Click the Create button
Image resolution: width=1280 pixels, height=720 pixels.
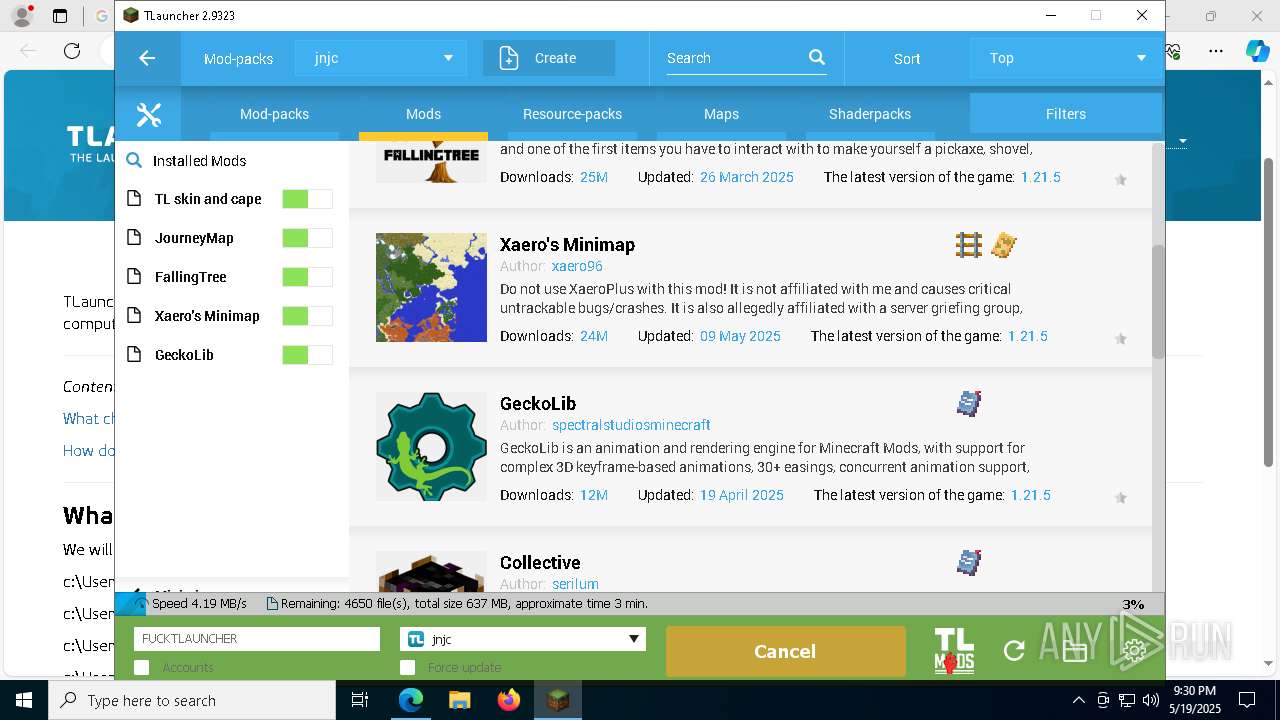tap(549, 58)
